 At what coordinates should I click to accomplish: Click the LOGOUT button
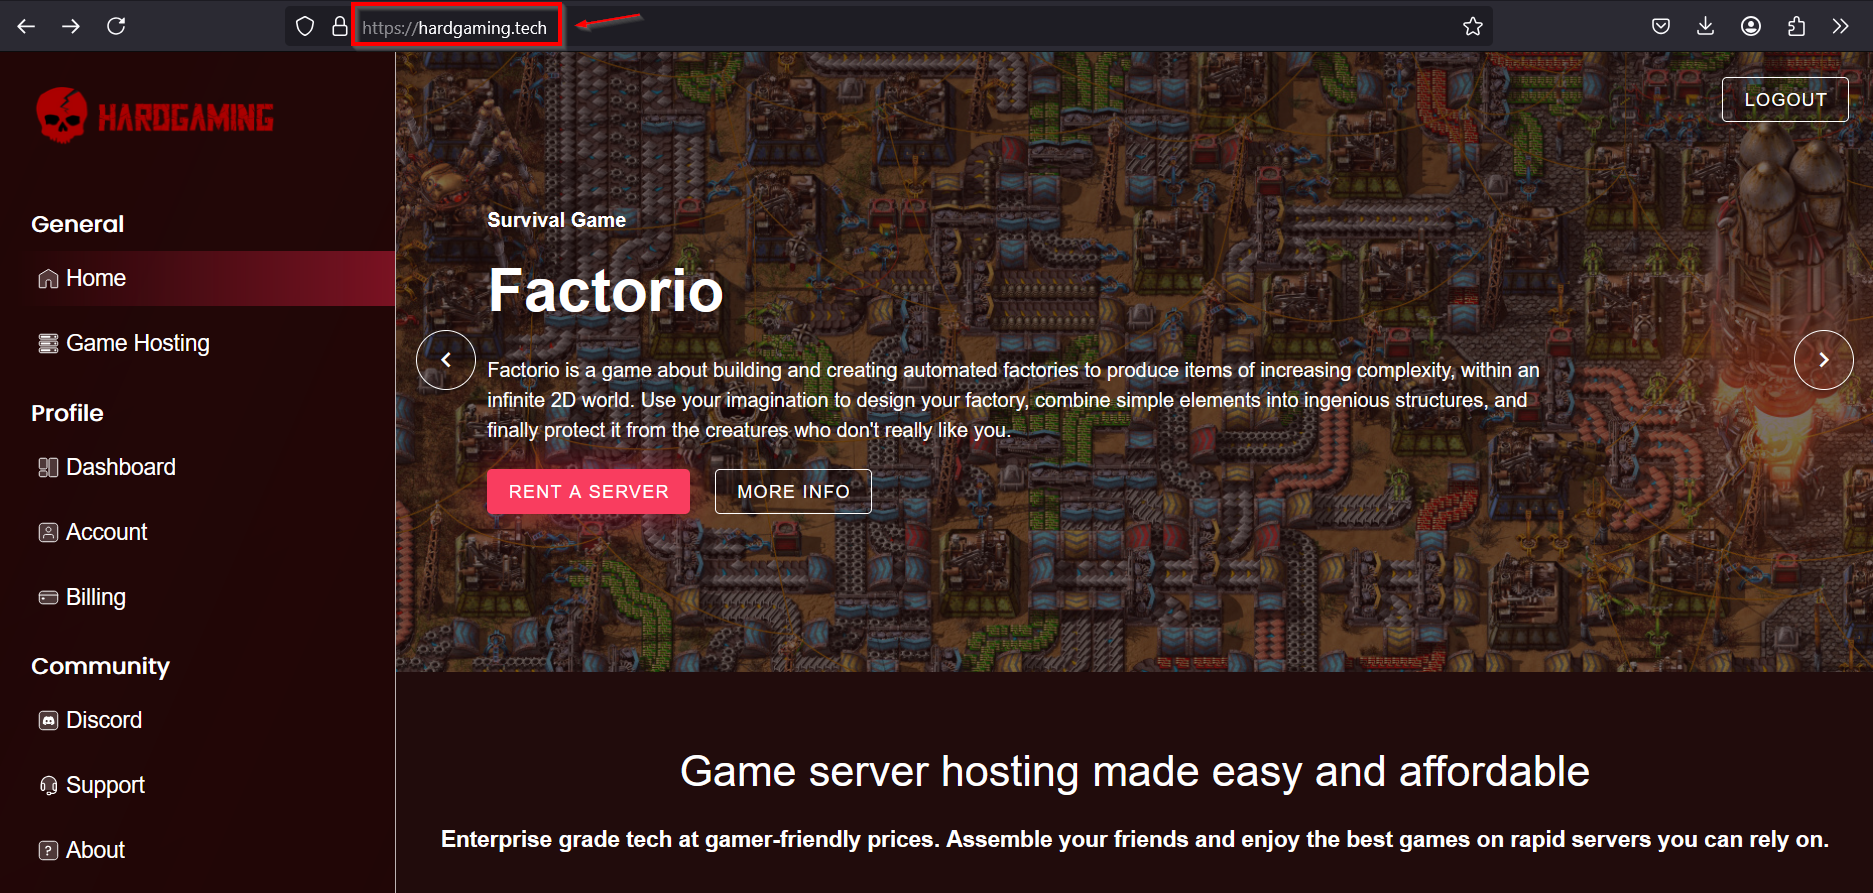pos(1785,99)
